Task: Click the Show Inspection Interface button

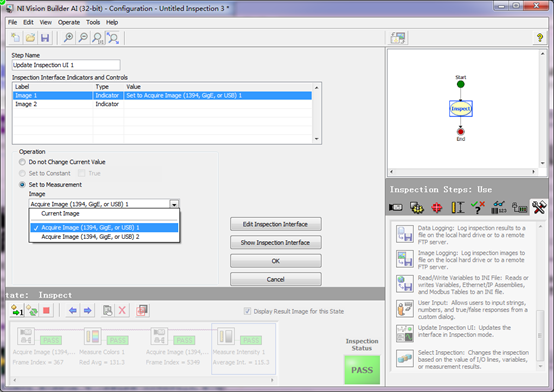Action: pyautogui.click(x=276, y=242)
